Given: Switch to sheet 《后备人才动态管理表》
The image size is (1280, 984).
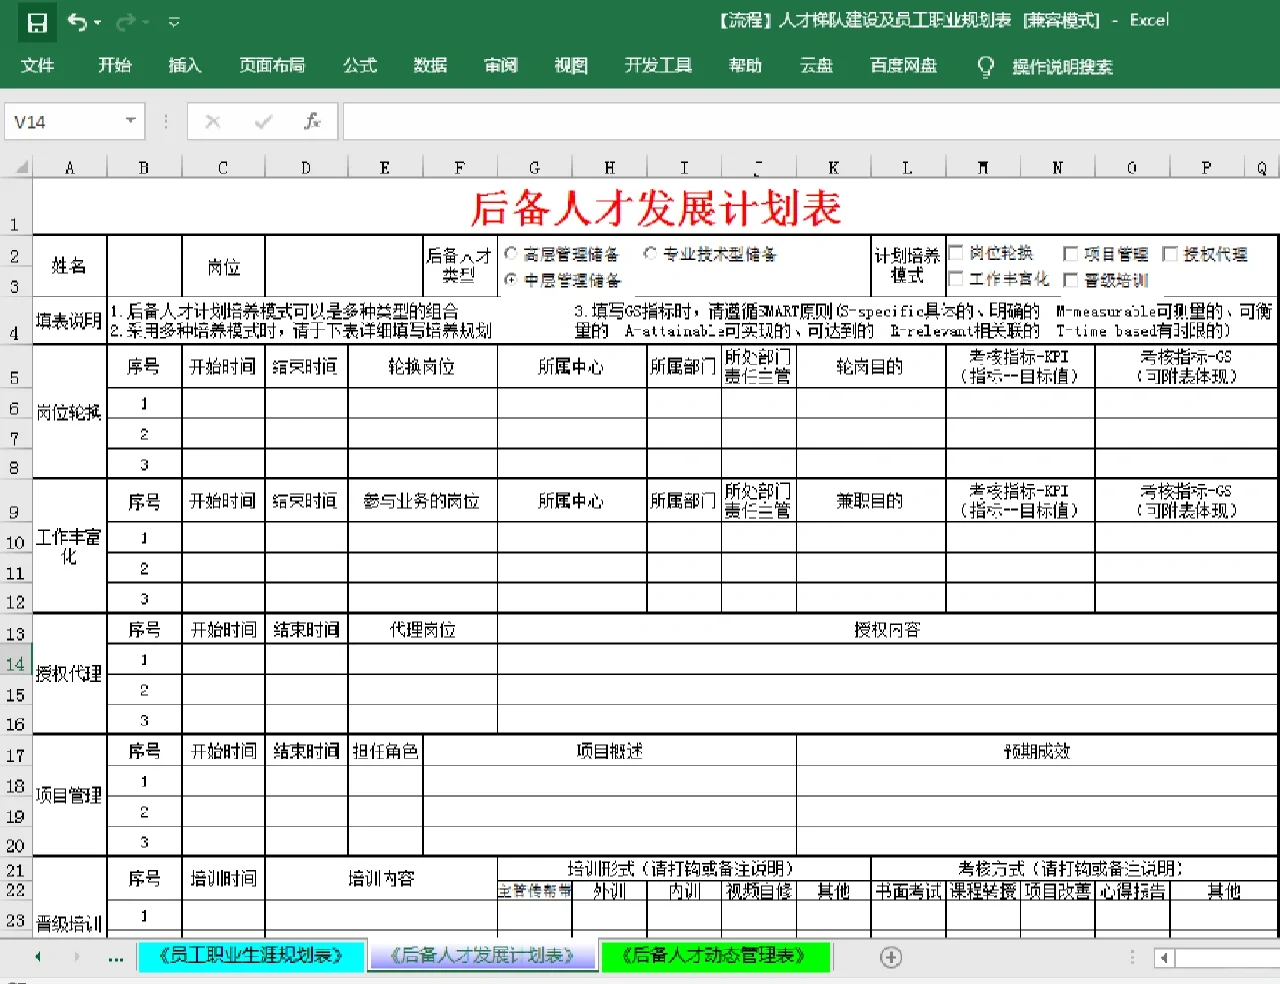Looking at the screenshot, I should 714,956.
